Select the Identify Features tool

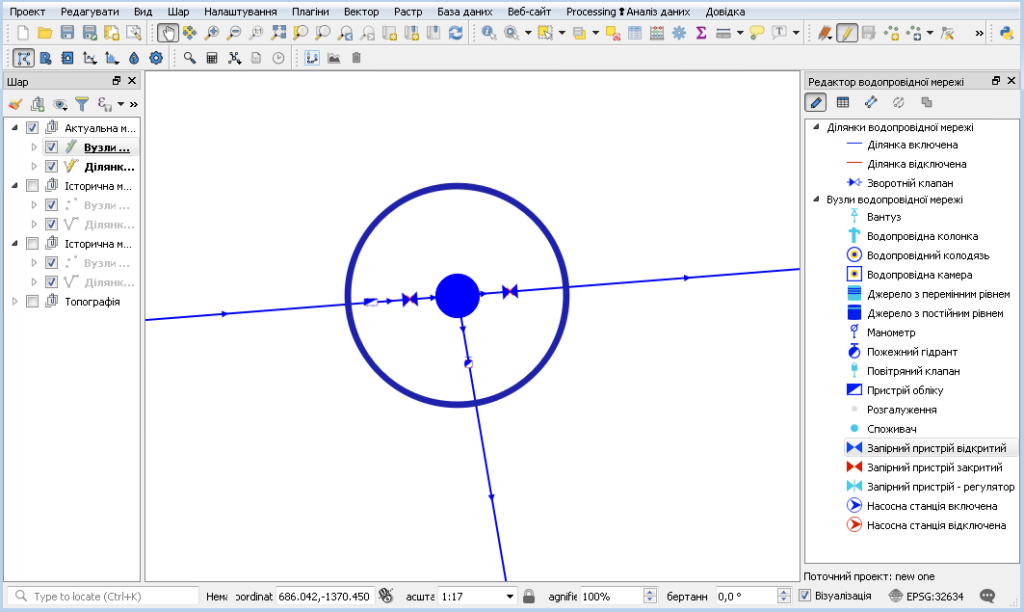[x=488, y=33]
